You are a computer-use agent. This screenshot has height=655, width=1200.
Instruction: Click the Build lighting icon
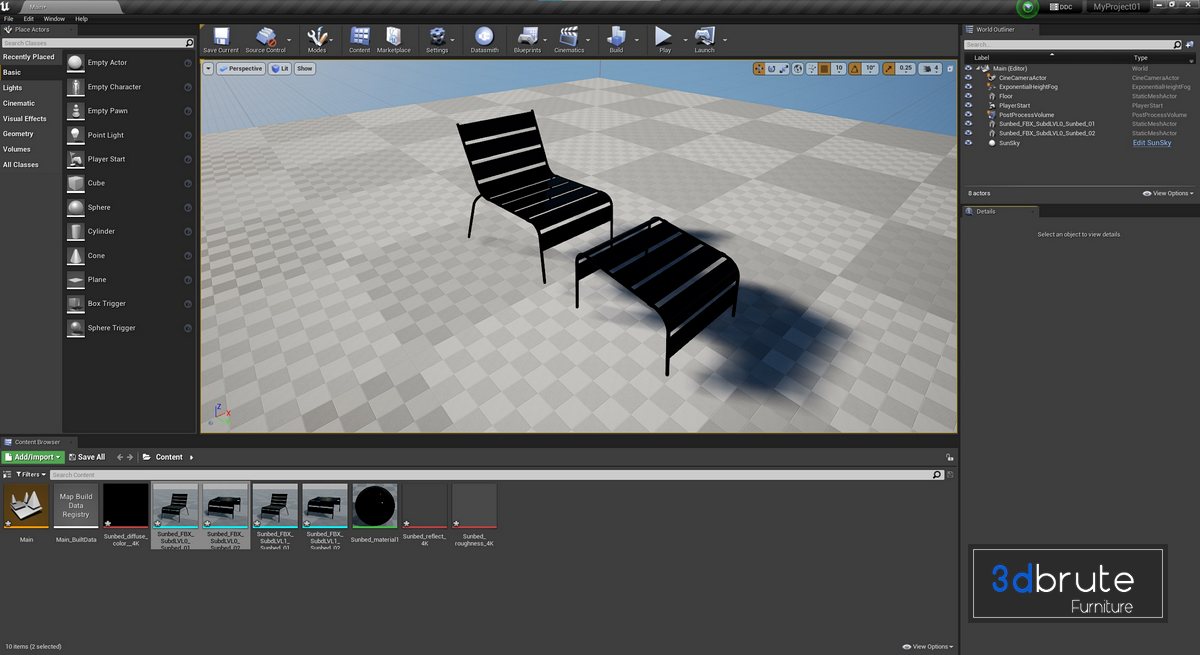tap(616, 38)
